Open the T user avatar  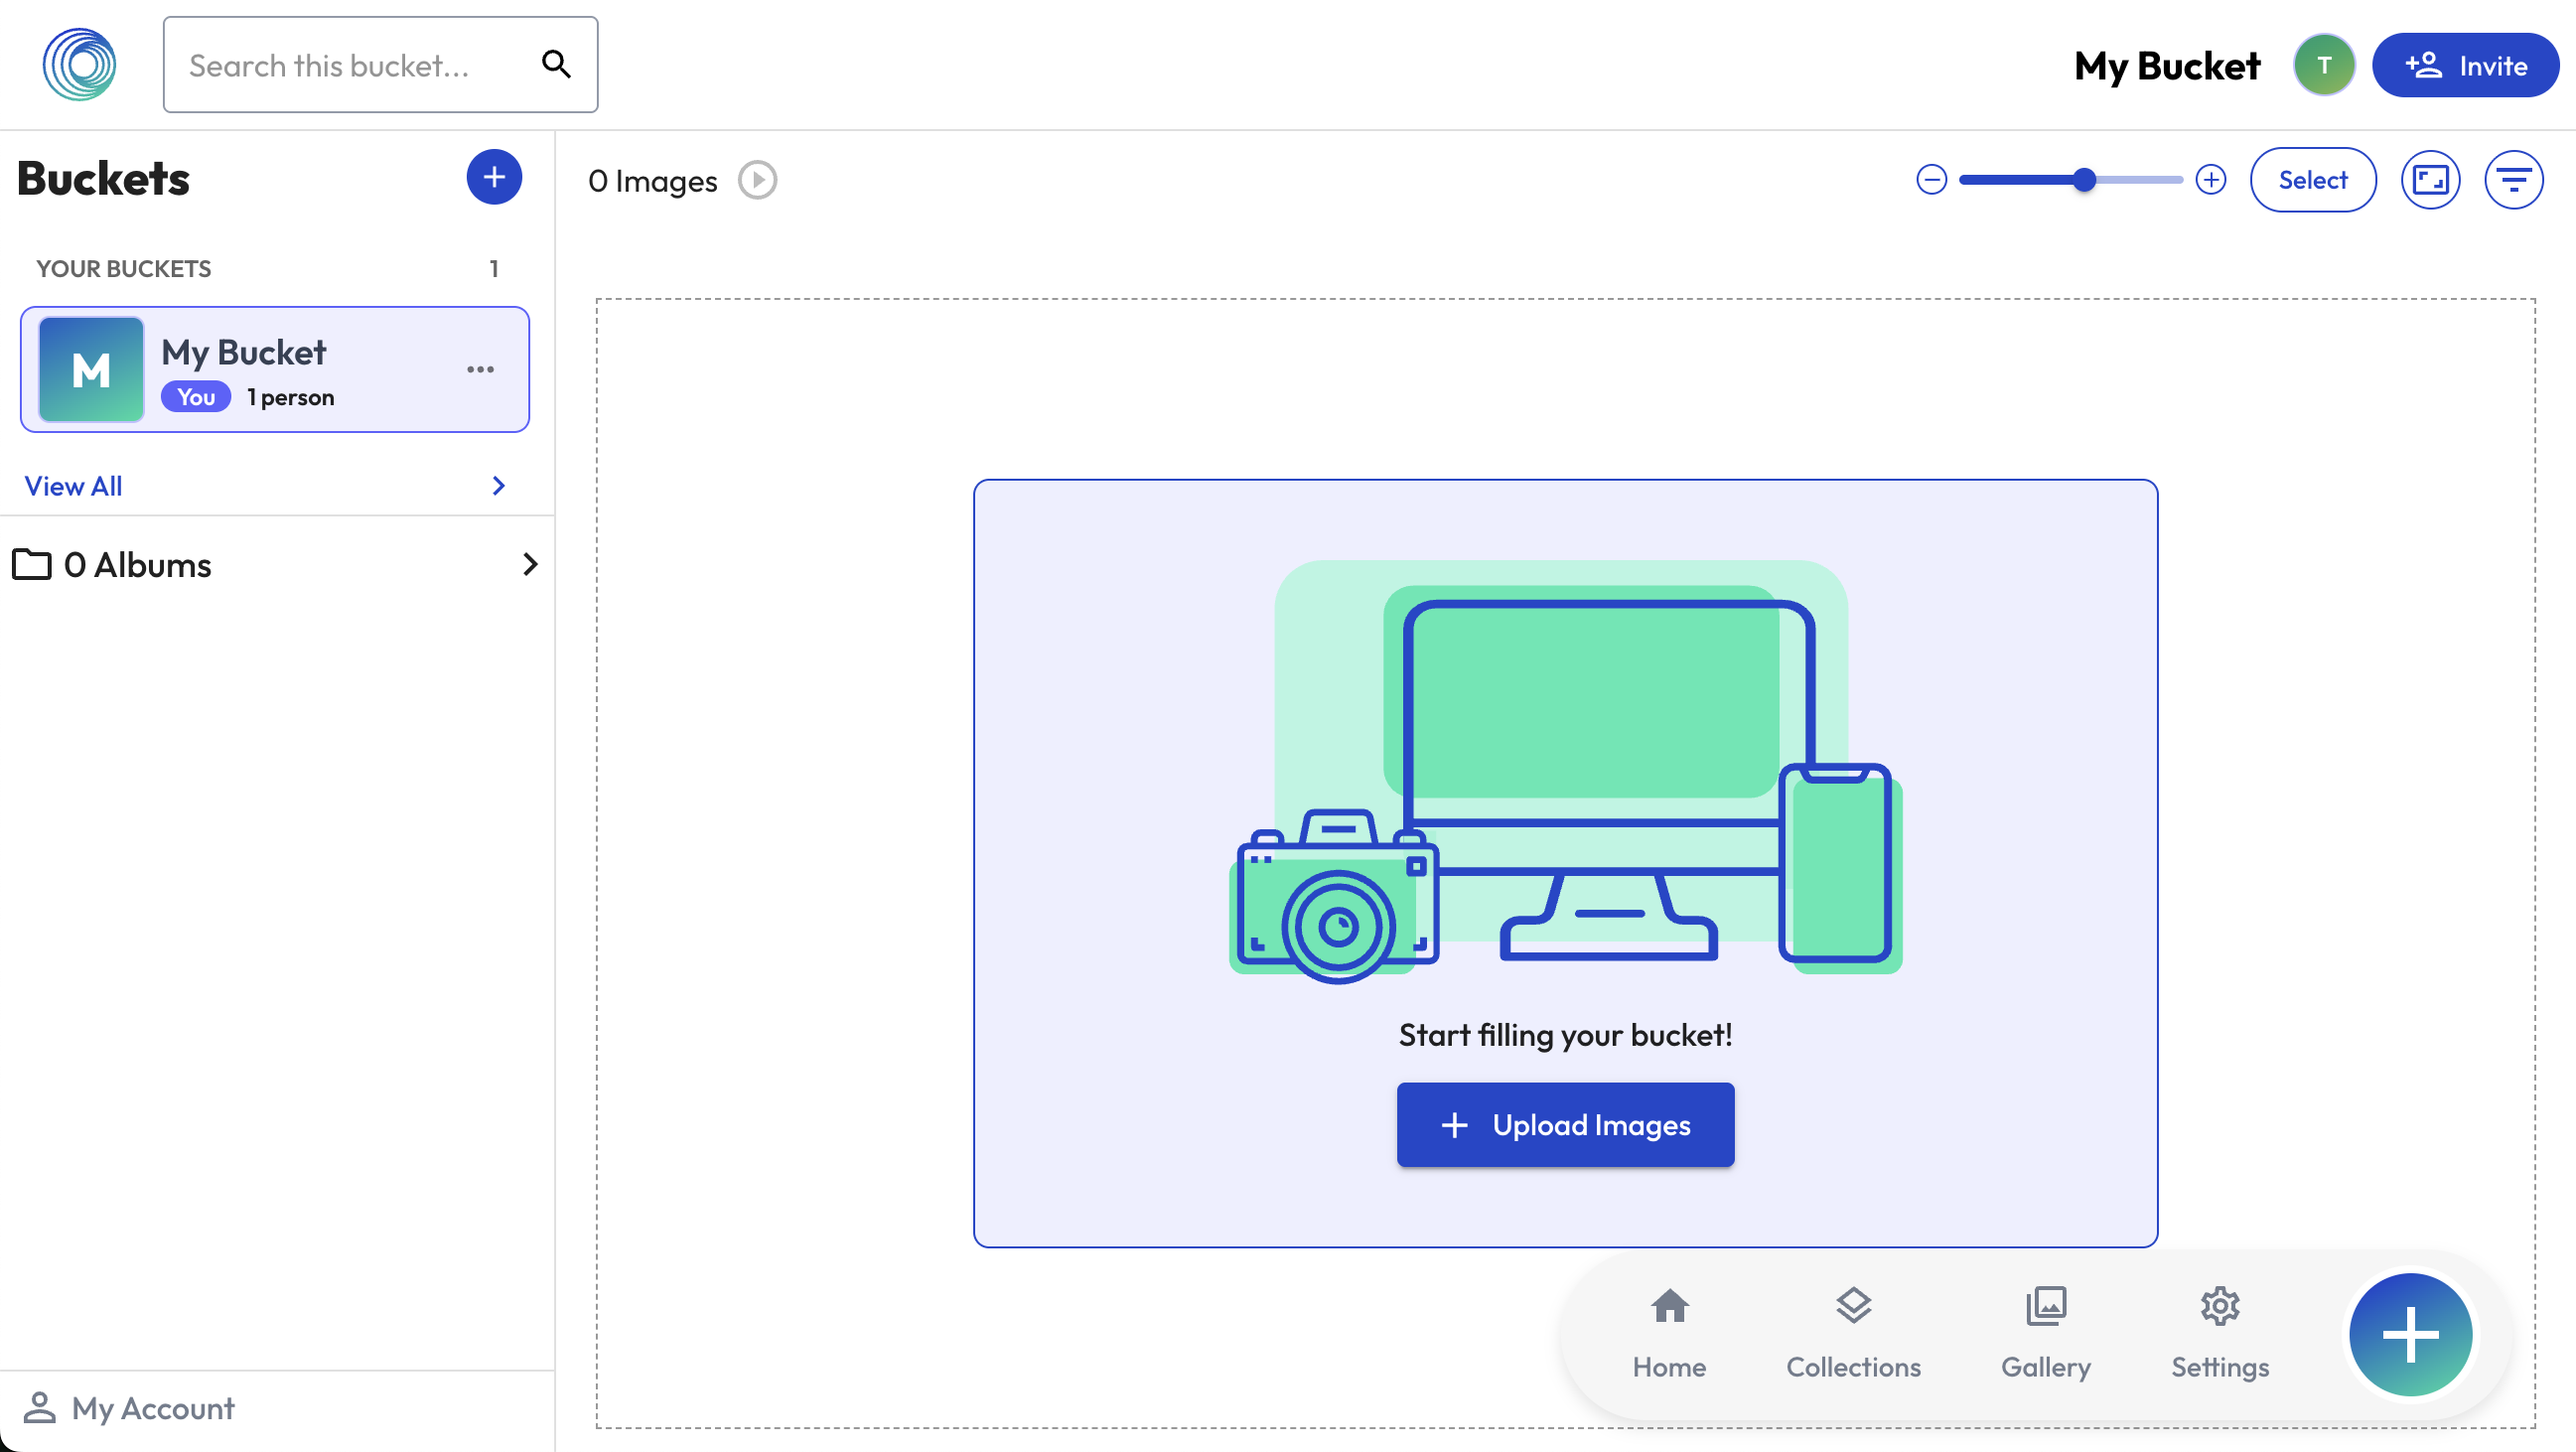pos(2324,65)
